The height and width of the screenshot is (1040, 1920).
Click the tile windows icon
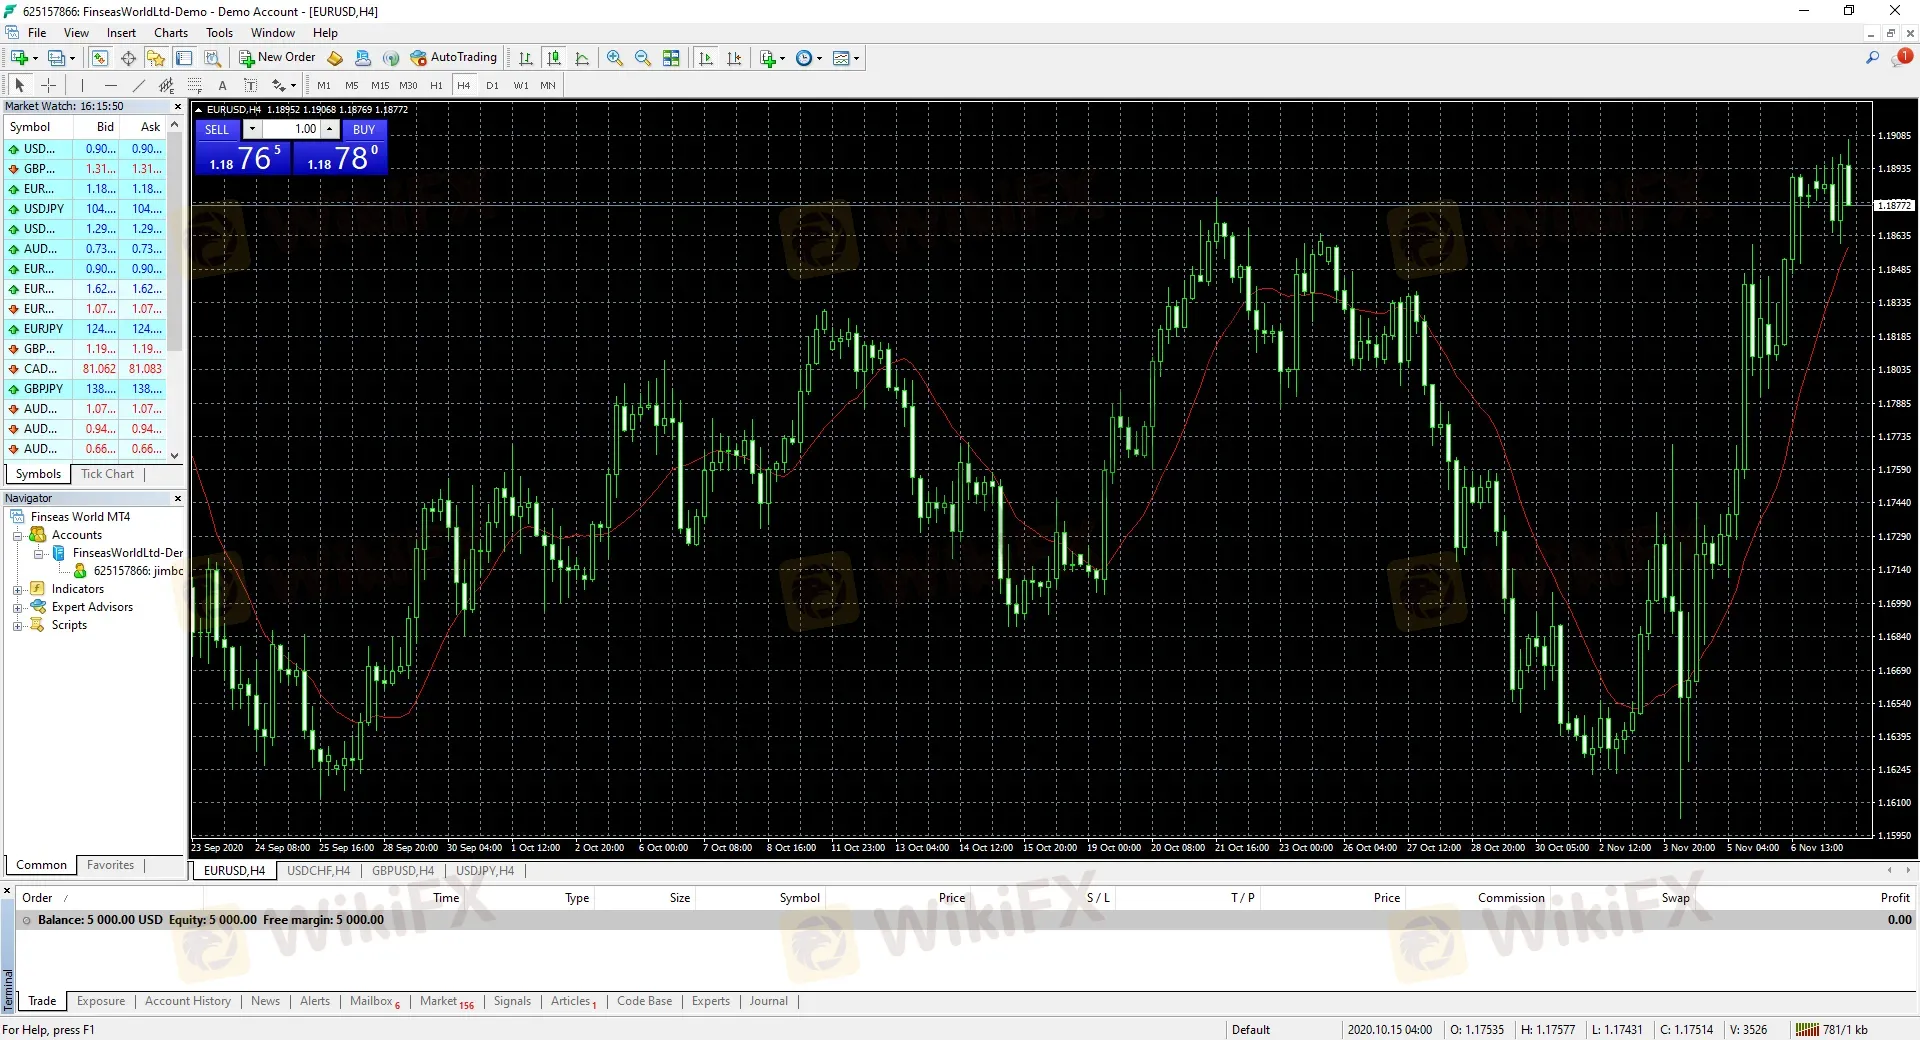click(671, 58)
